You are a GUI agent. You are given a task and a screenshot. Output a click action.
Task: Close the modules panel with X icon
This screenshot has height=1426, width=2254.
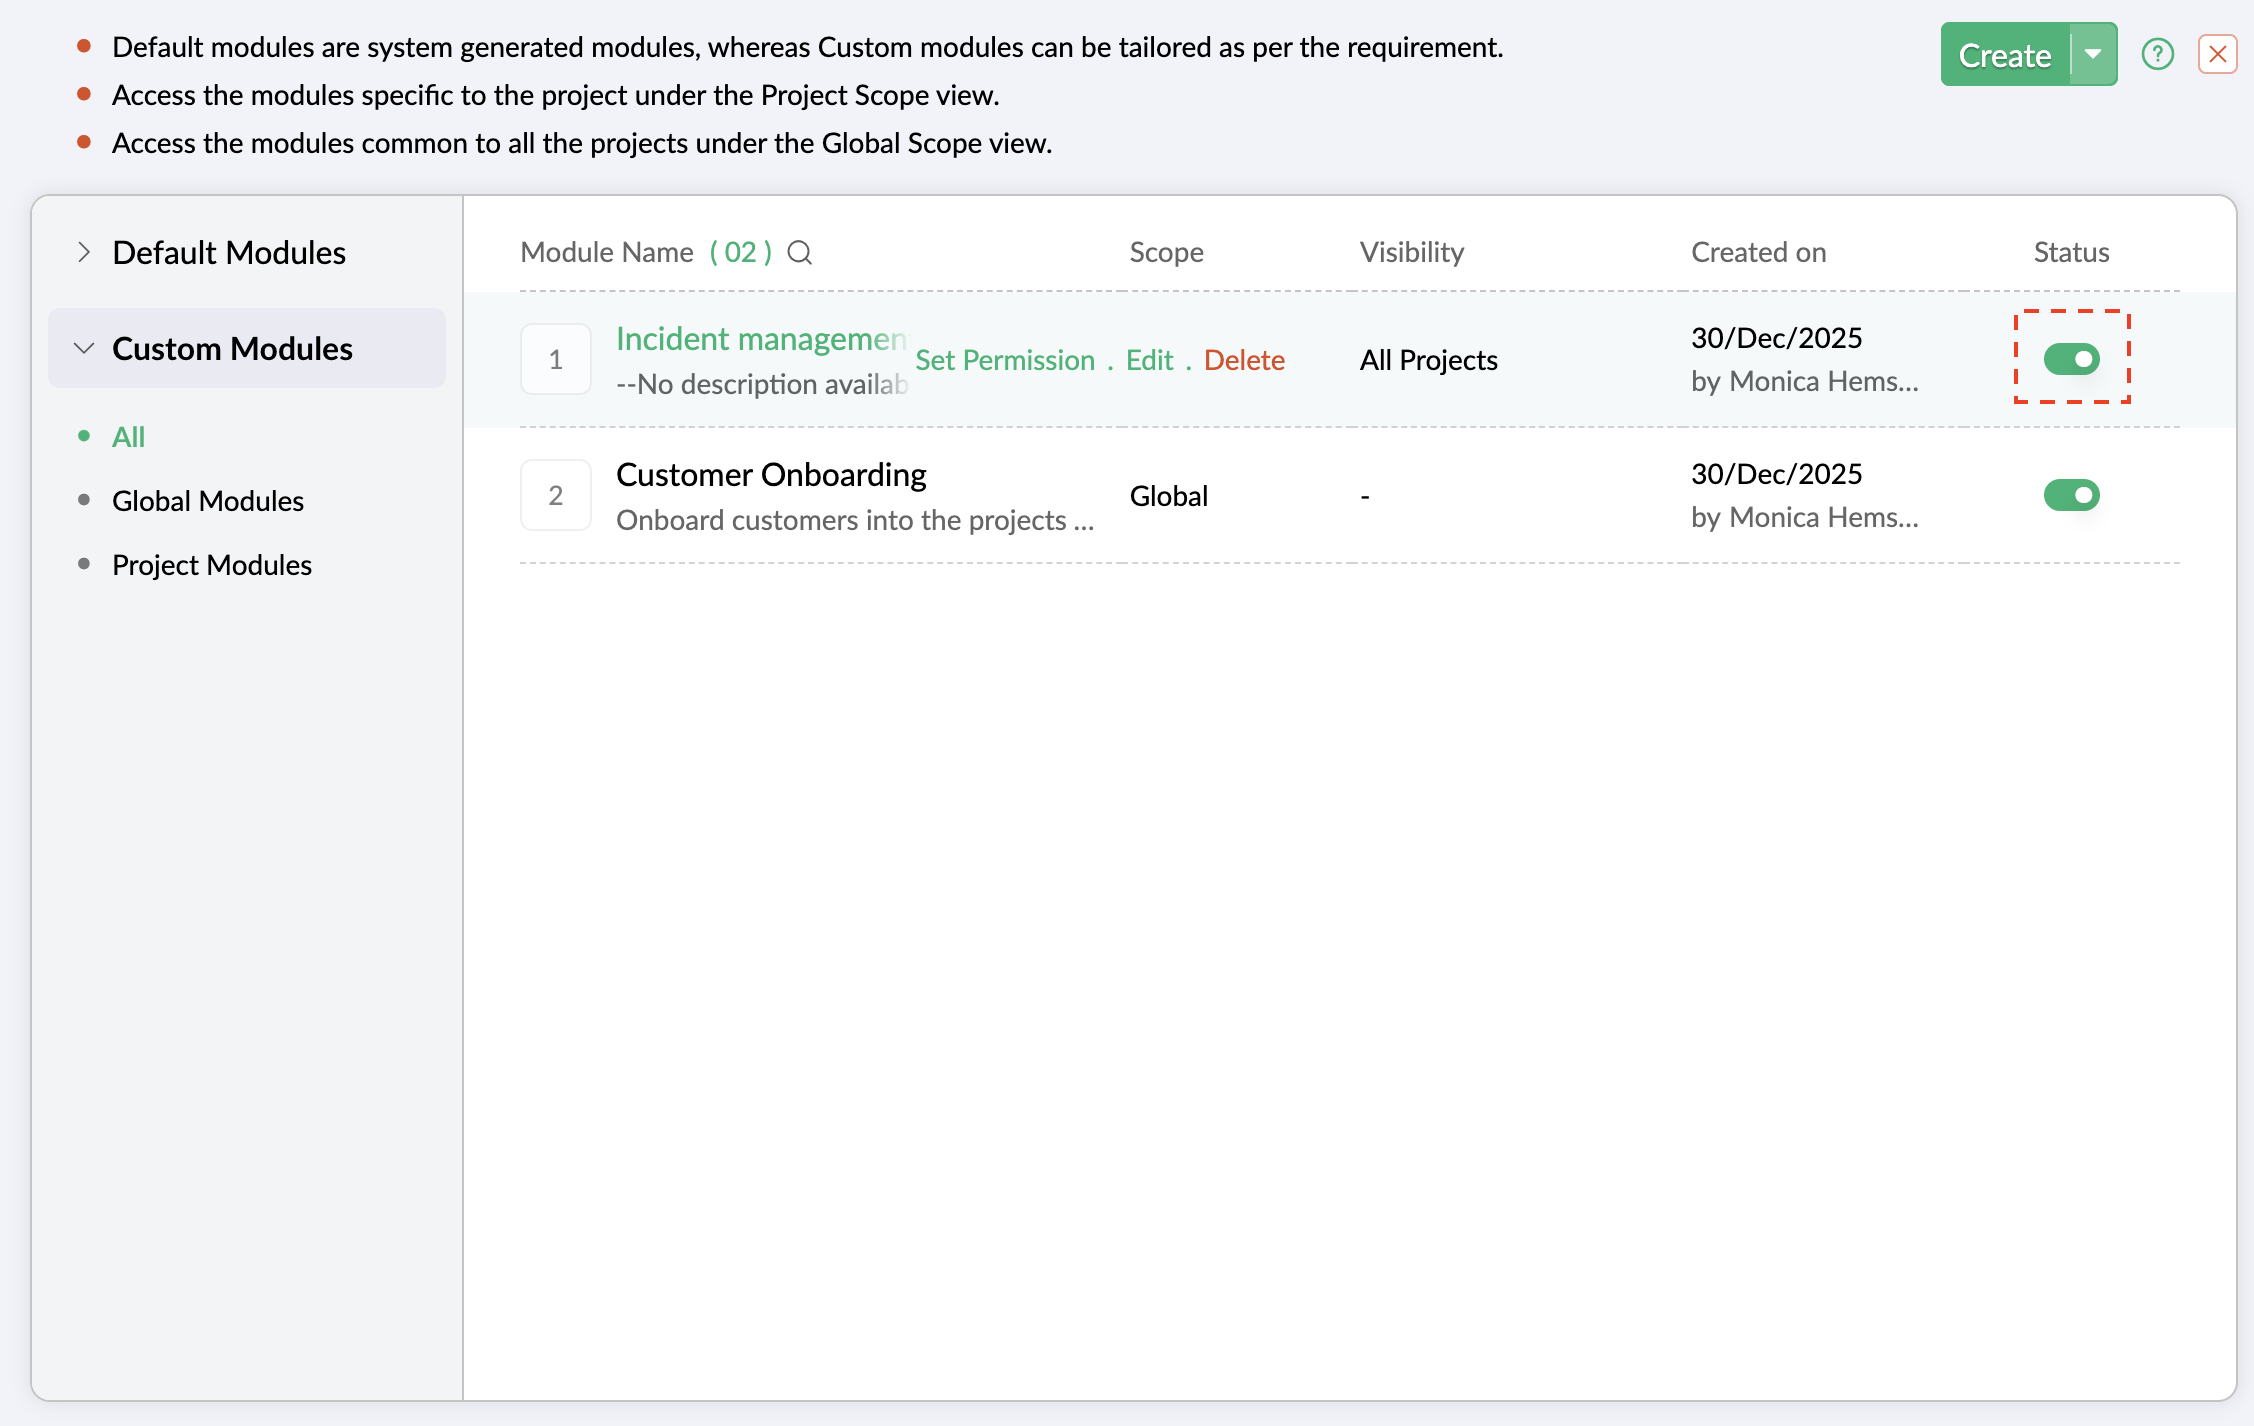(x=2217, y=54)
